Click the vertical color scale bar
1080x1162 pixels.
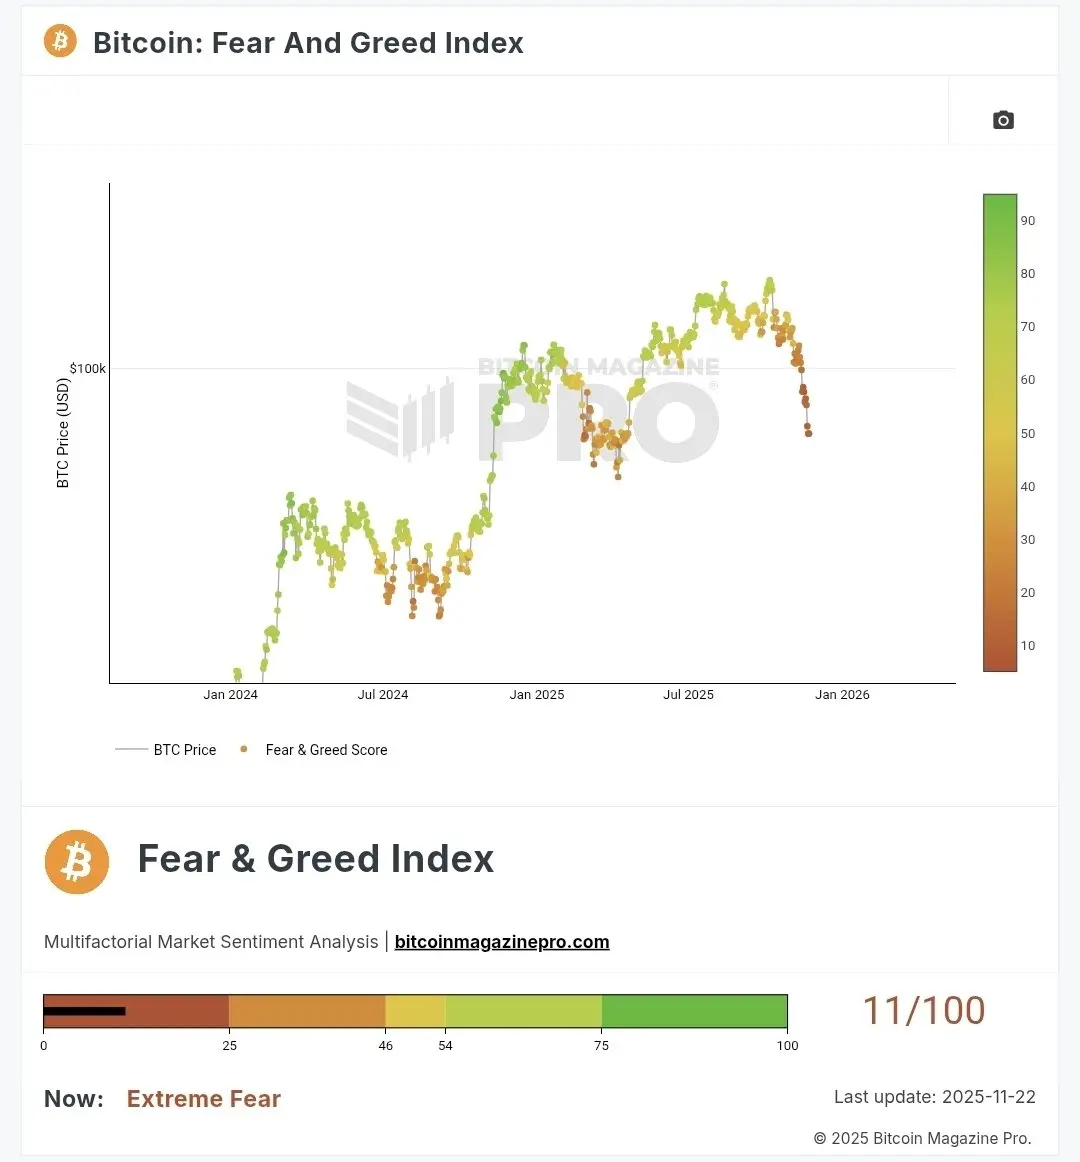(1000, 432)
